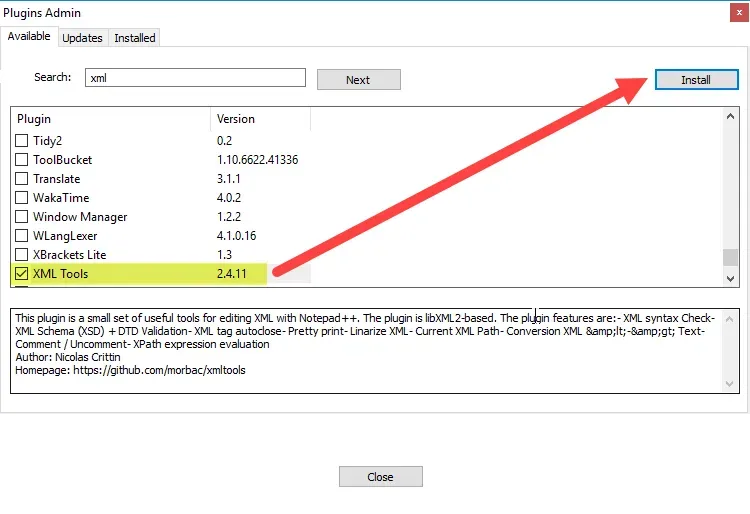Tick the WLangLexer checkbox
750x514 pixels.
pyautogui.click(x=22, y=236)
